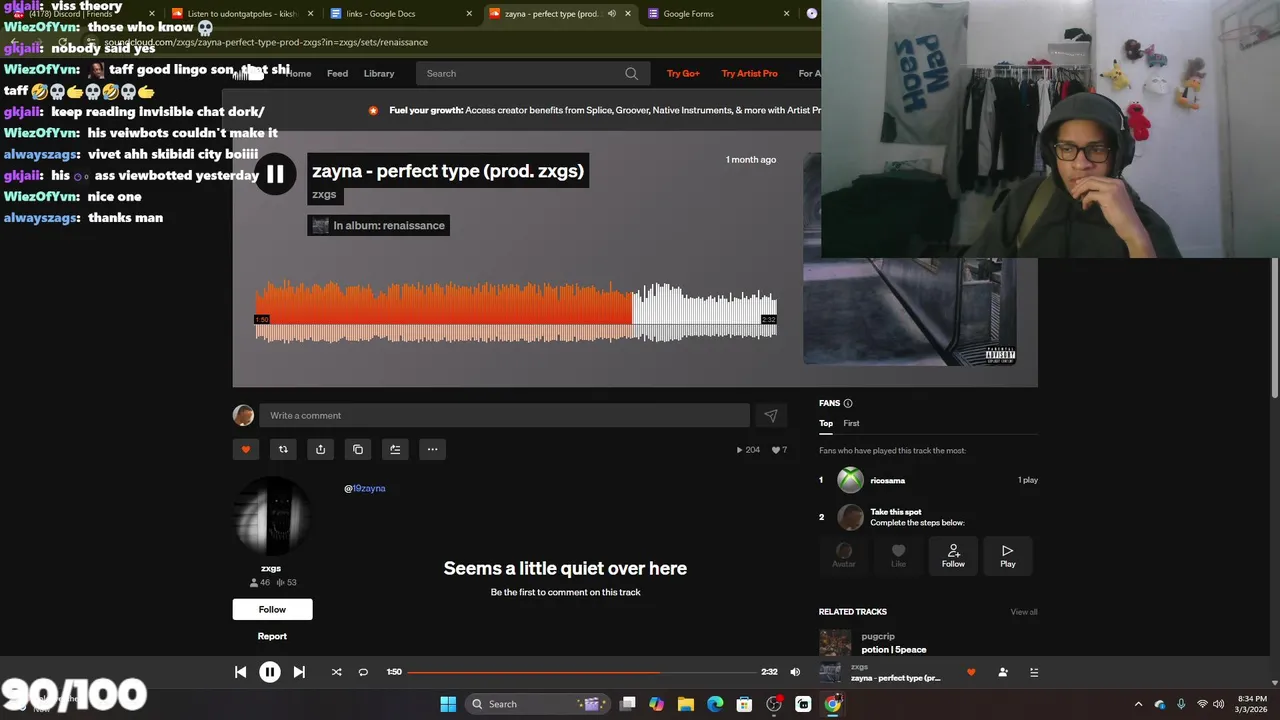Viewport: 1280px width, 720px height.
Task: Click the Report link
Action: pyautogui.click(x=272, y=636)
